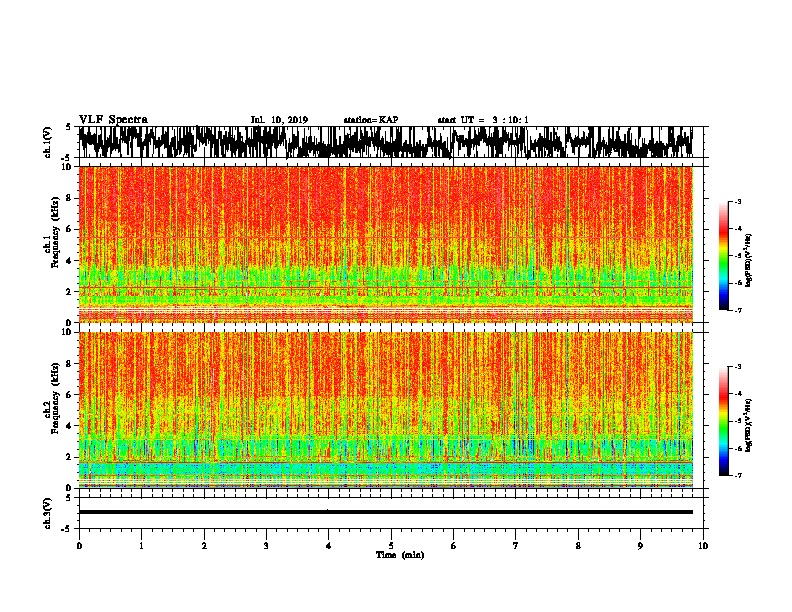
Task: Click time axis tick label "10" at the end
Action: [x=703, y=546]
